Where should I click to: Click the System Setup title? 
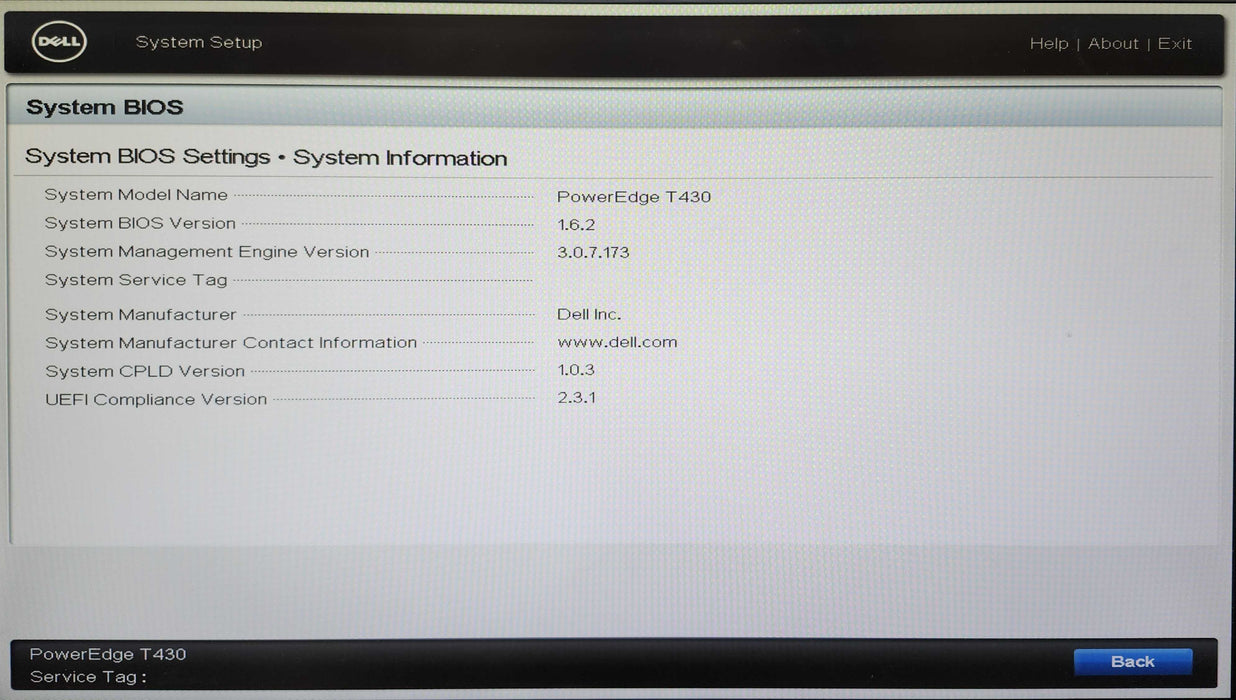coord(199,43)
